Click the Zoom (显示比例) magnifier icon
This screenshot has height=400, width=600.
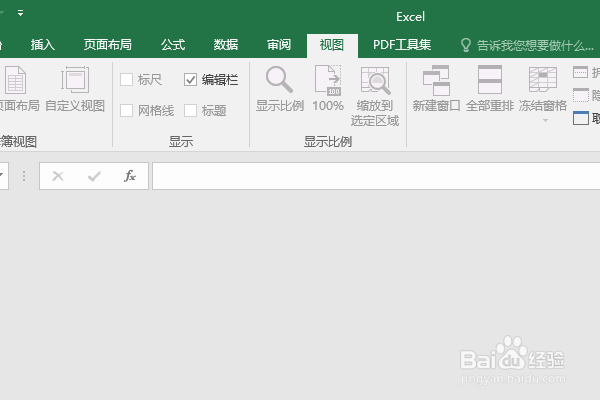[279, 80]
